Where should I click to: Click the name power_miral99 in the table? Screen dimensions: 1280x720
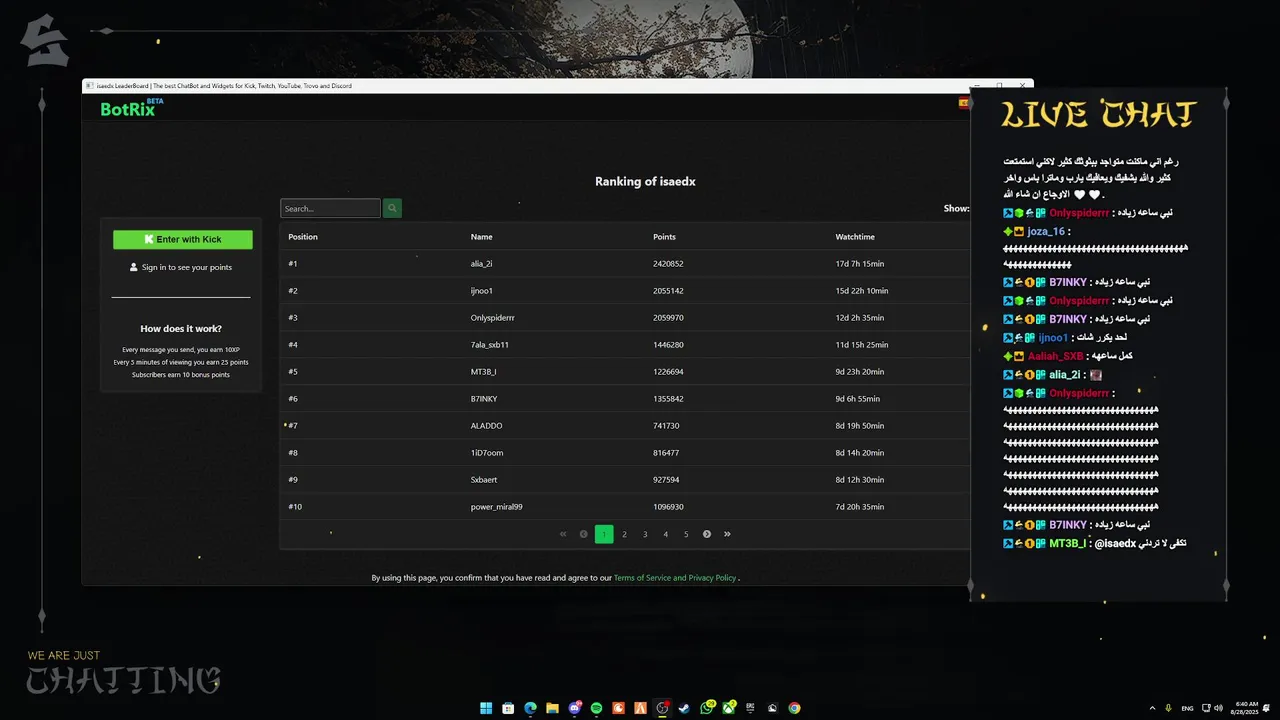497,507
